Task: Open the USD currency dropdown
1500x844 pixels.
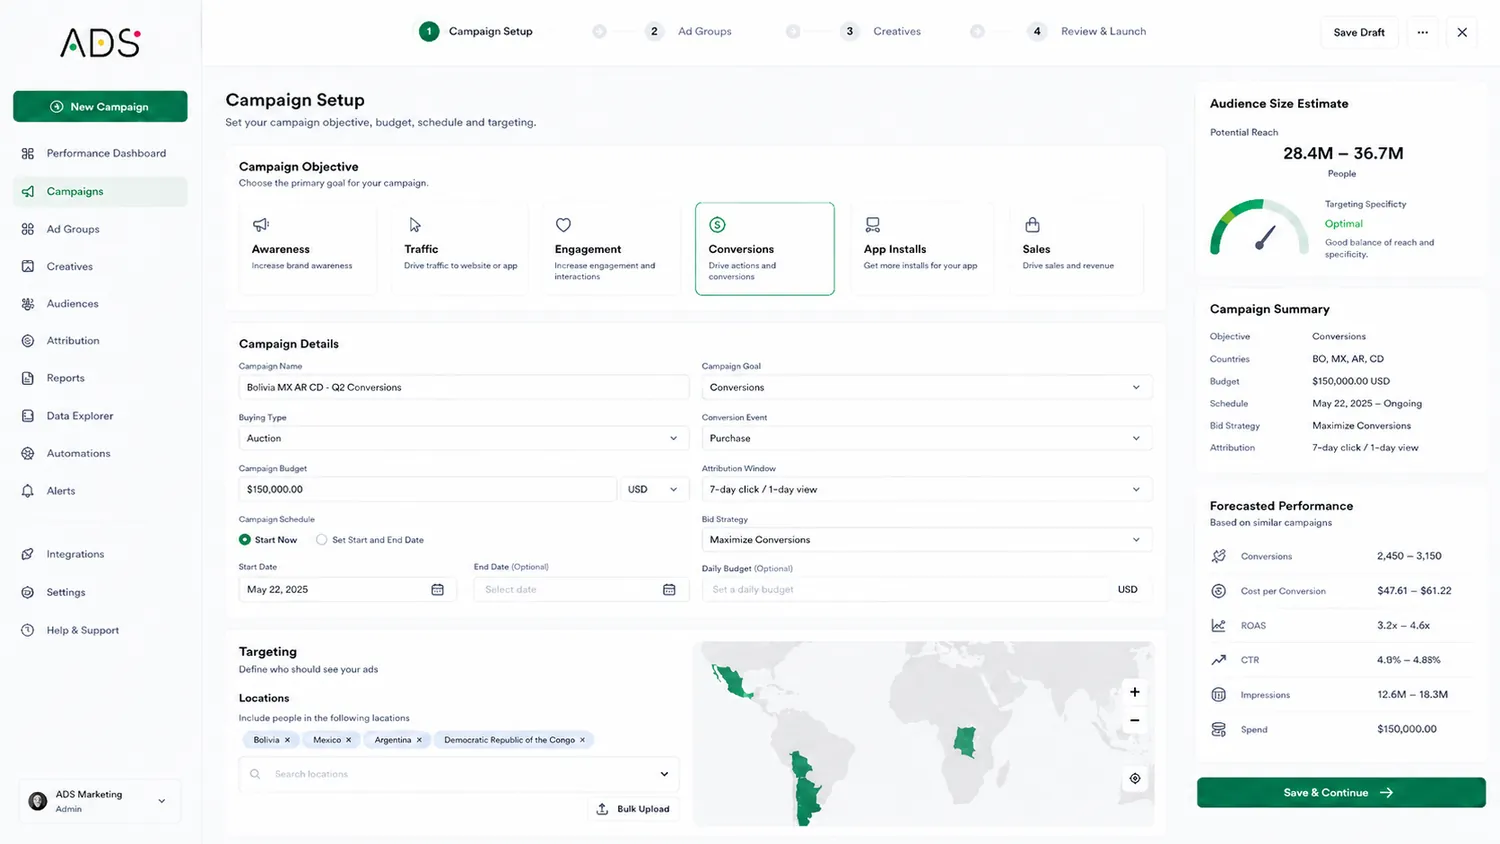Action: pyautogui.click(x=653, y=489)
